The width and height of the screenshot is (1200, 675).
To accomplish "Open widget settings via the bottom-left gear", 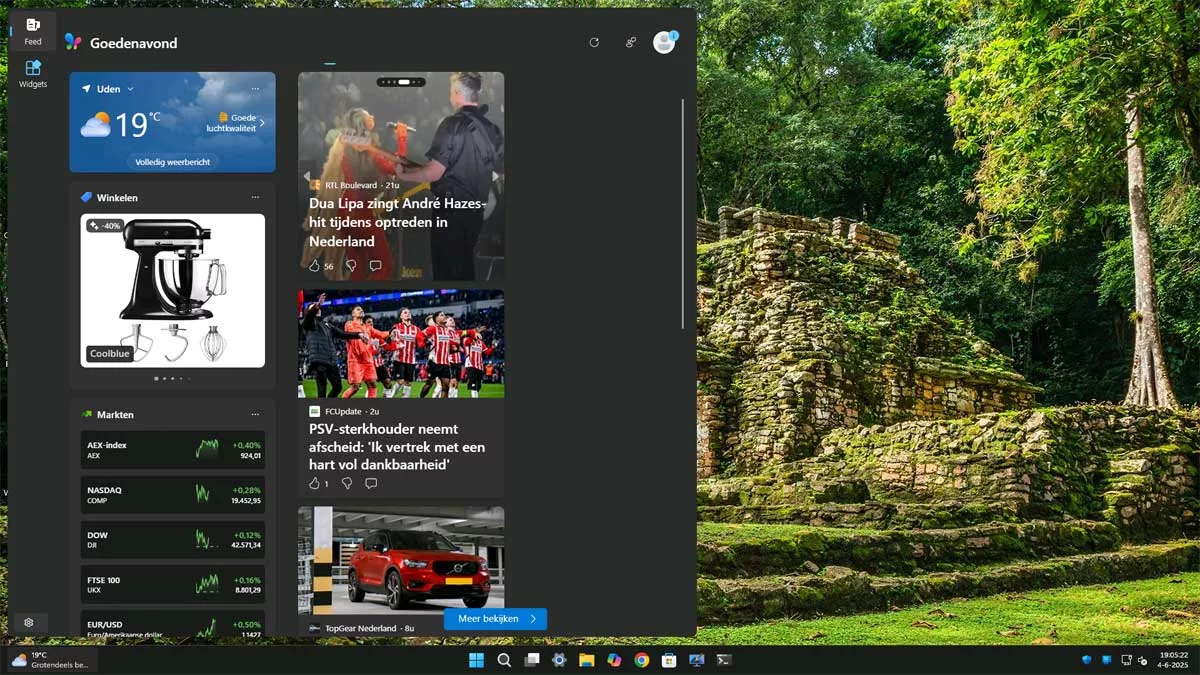I will tap(29, 622).
